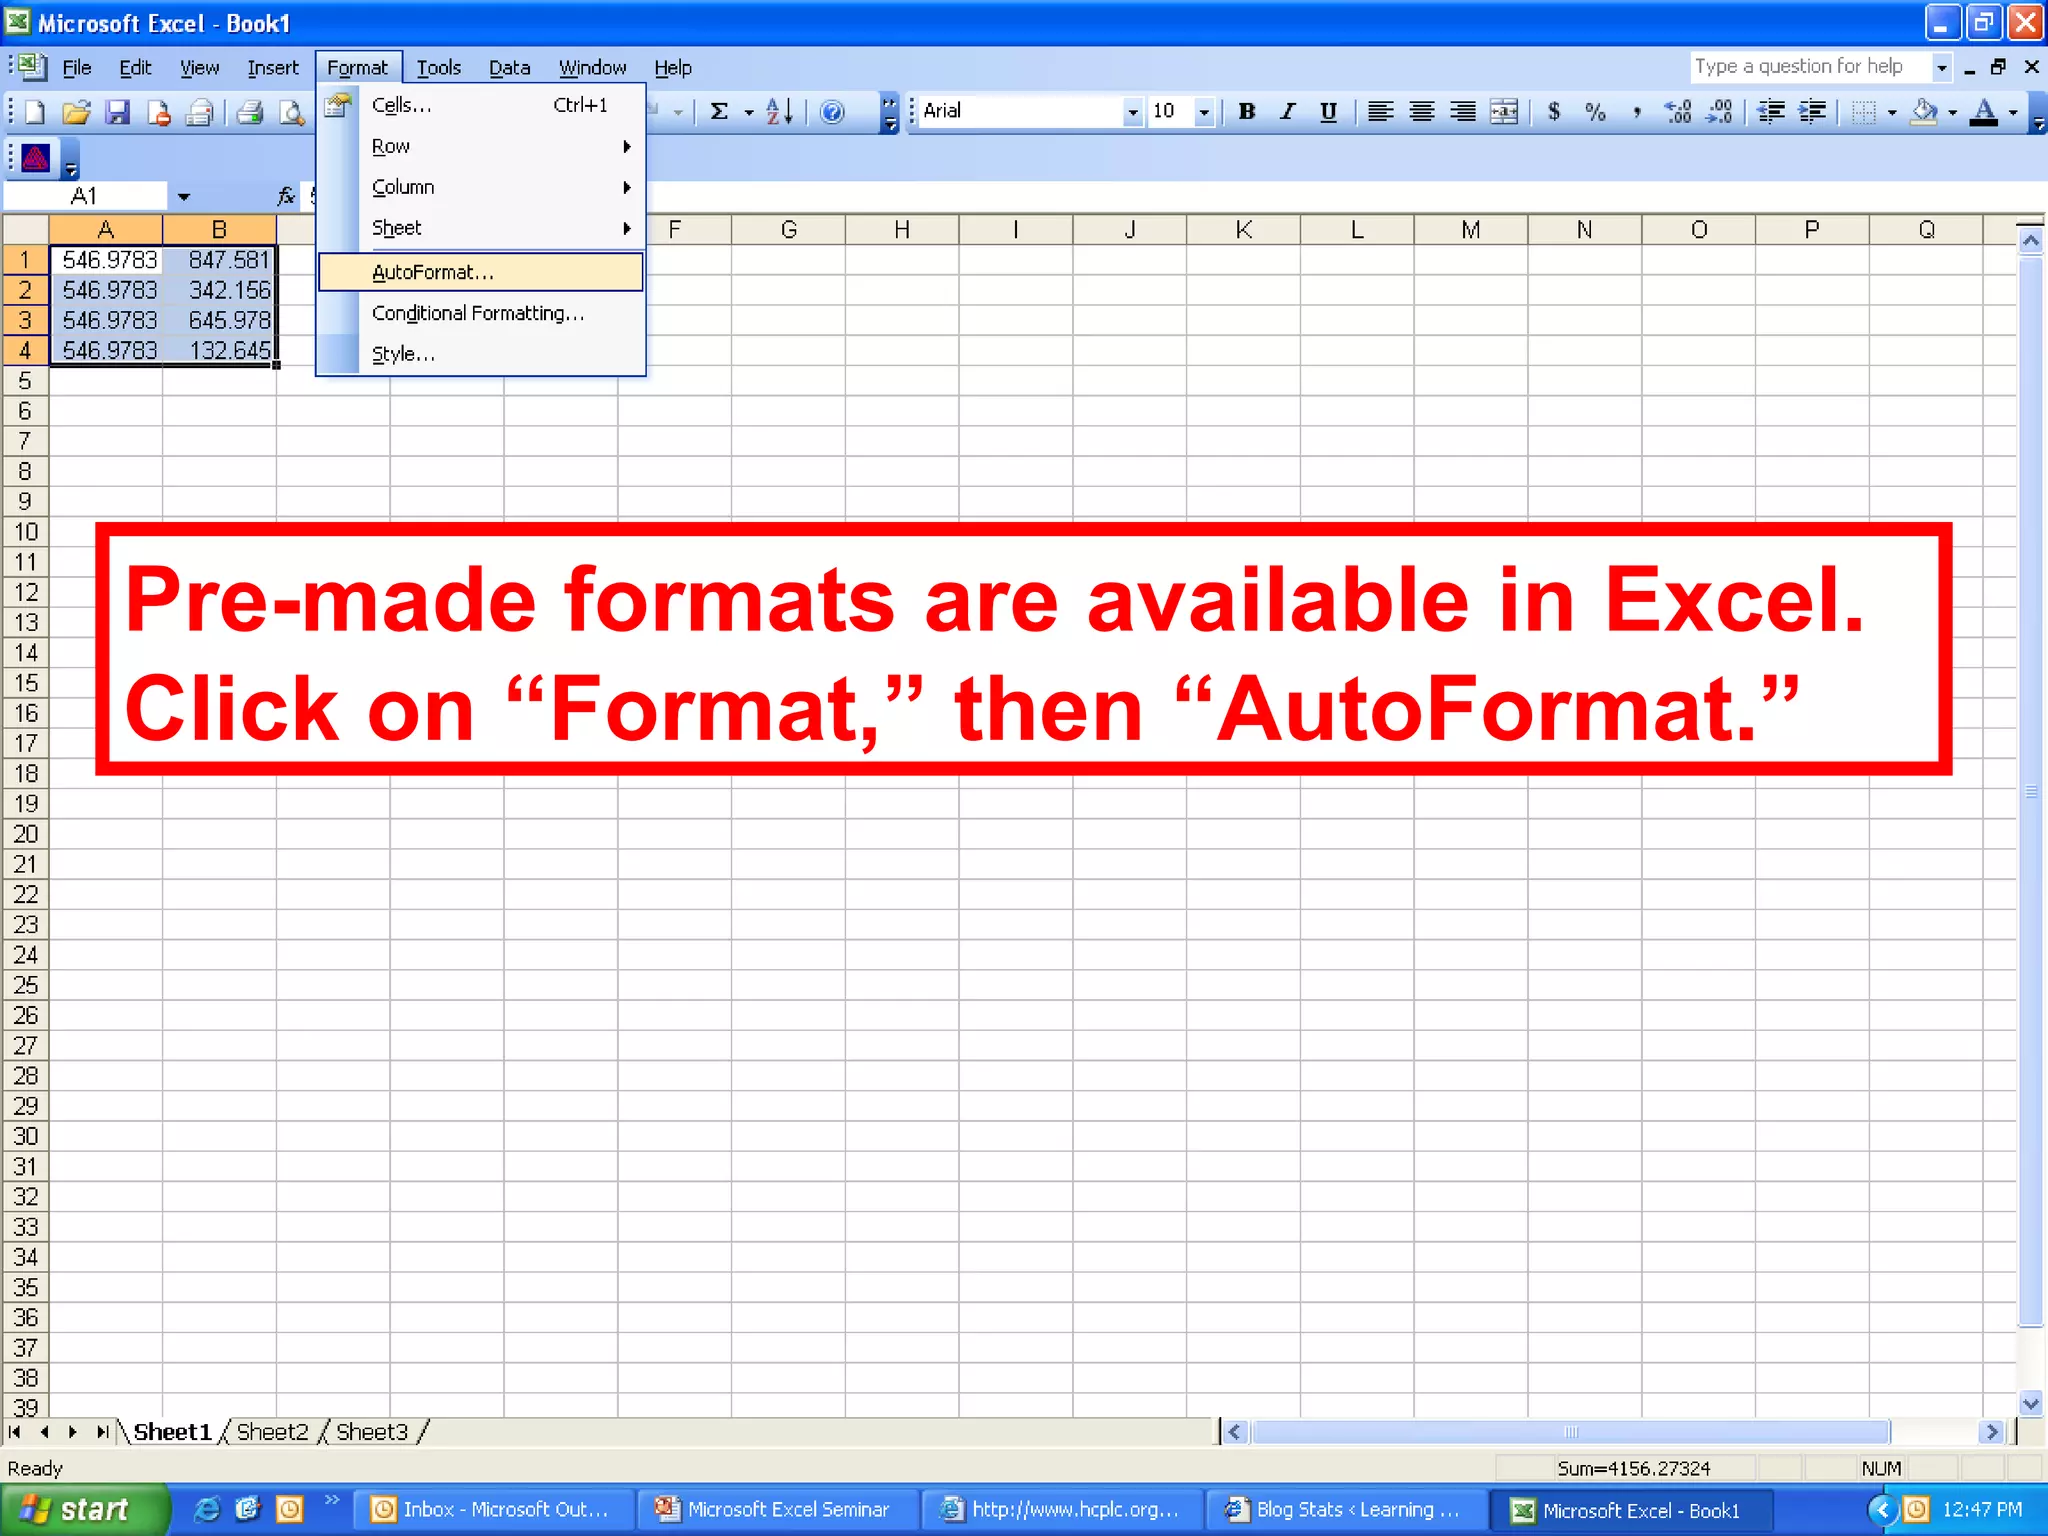Click the Format Cells icon in the menu
Screen dimensions: 2048x1536
tap(339, 105)
